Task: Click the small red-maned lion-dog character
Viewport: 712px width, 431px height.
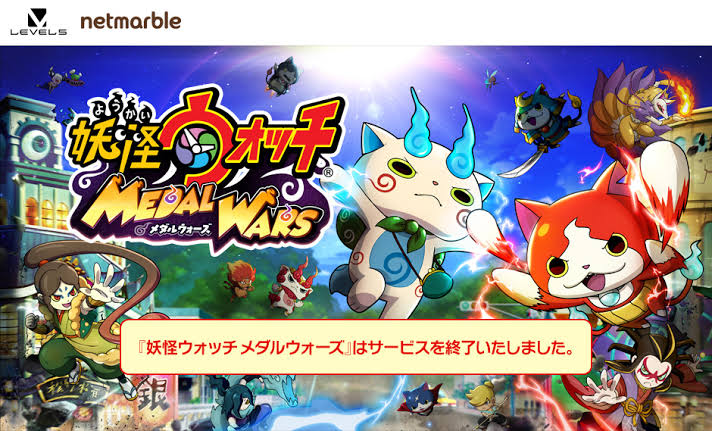Action: pyautogui.click(x=291, y=287)
